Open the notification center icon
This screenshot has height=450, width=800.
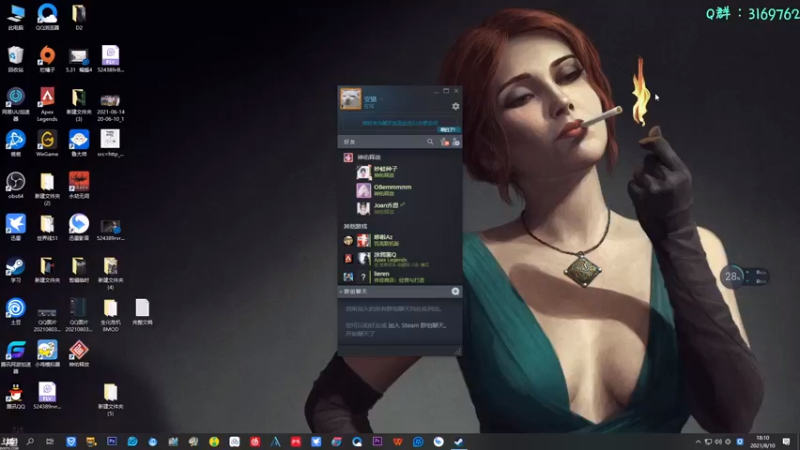[x=786, y=441]
